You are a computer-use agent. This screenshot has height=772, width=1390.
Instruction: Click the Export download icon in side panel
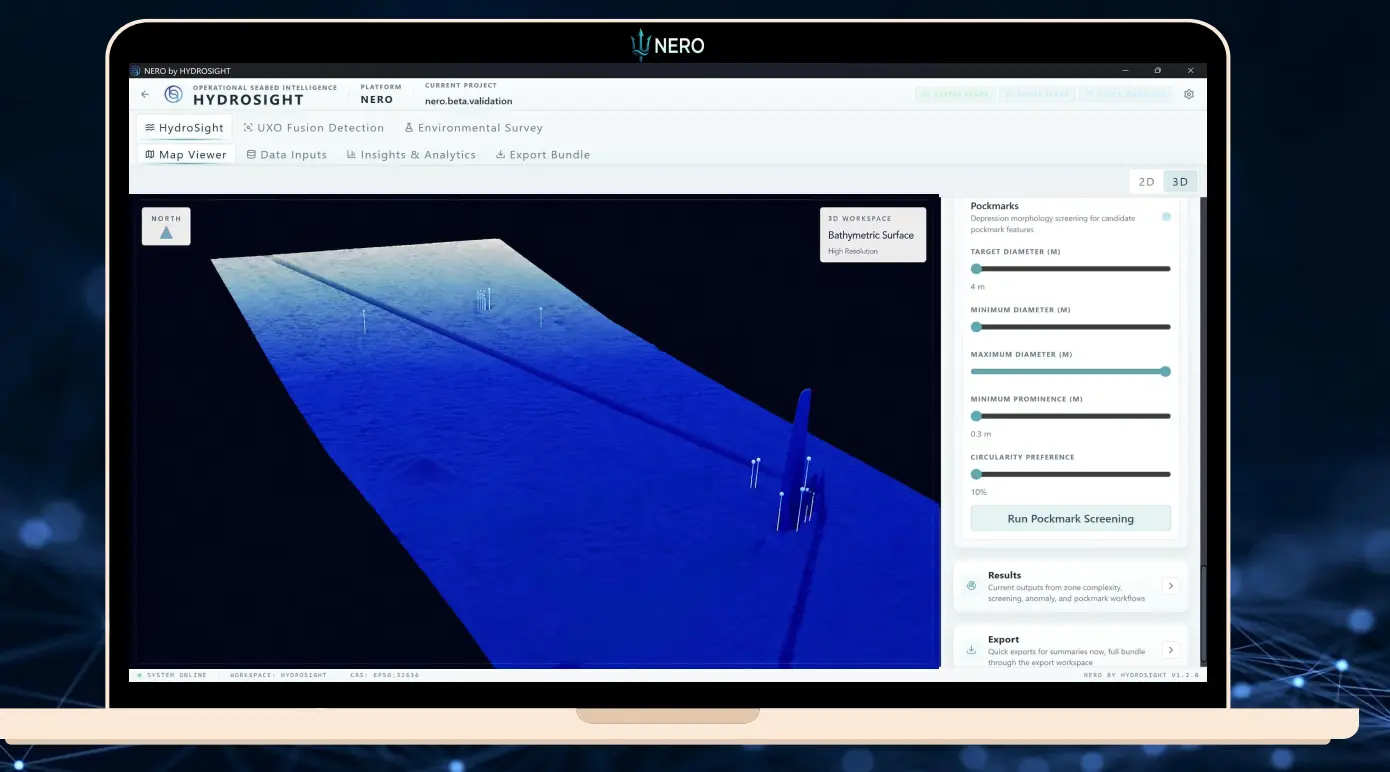tap(971, 650)
